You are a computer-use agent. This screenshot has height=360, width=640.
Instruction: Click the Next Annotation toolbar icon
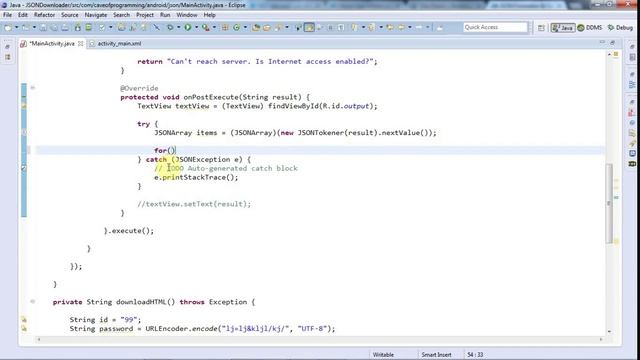(354, 27)
